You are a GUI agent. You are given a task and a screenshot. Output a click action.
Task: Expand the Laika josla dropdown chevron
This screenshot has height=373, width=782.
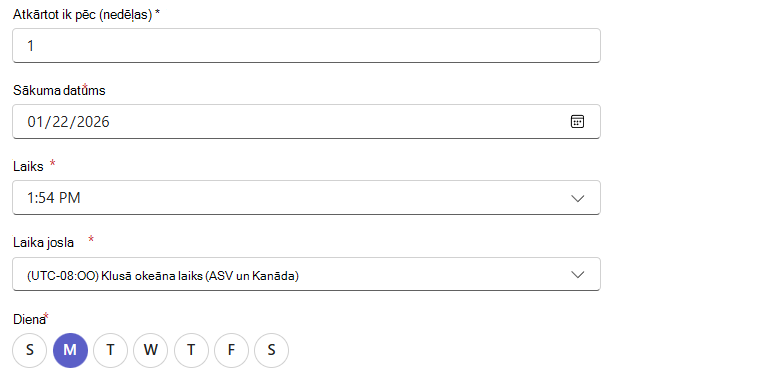coord(578,275)
